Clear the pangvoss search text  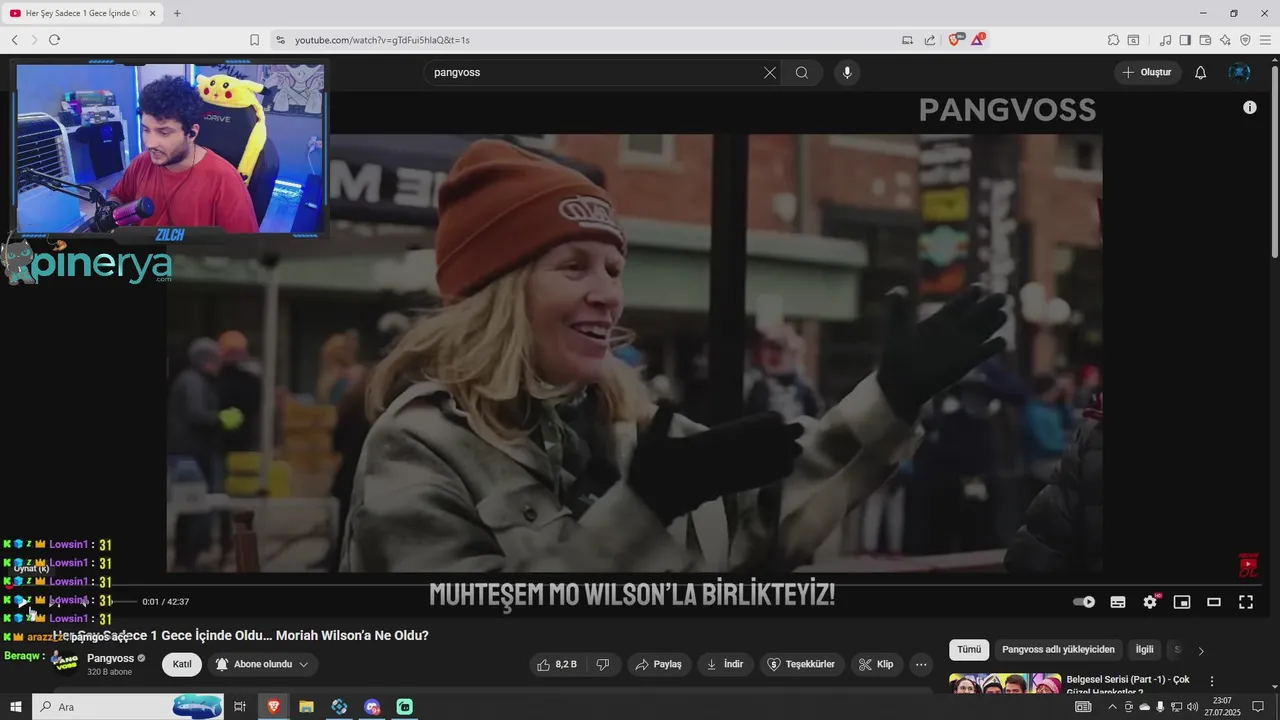click(x=770, y=72)
